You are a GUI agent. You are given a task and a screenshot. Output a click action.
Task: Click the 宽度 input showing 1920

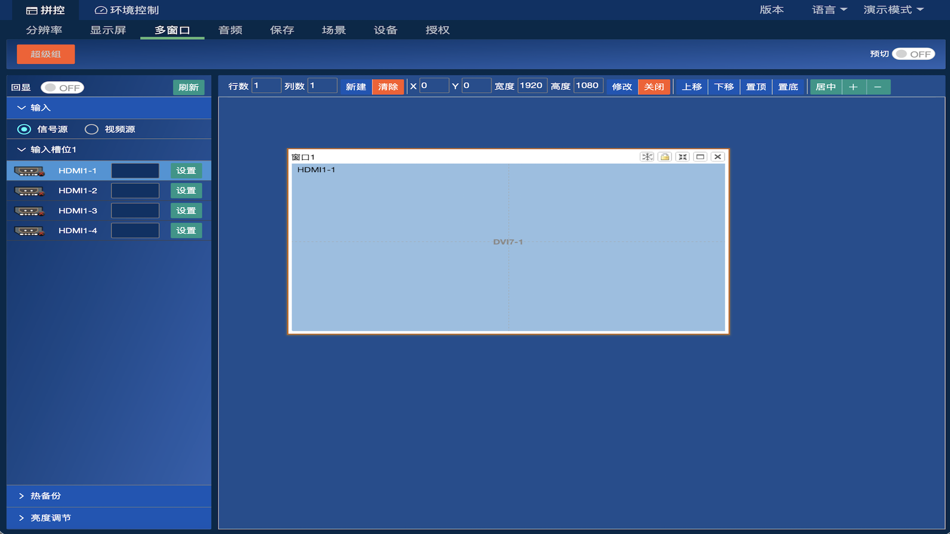[x=533, y=86]
